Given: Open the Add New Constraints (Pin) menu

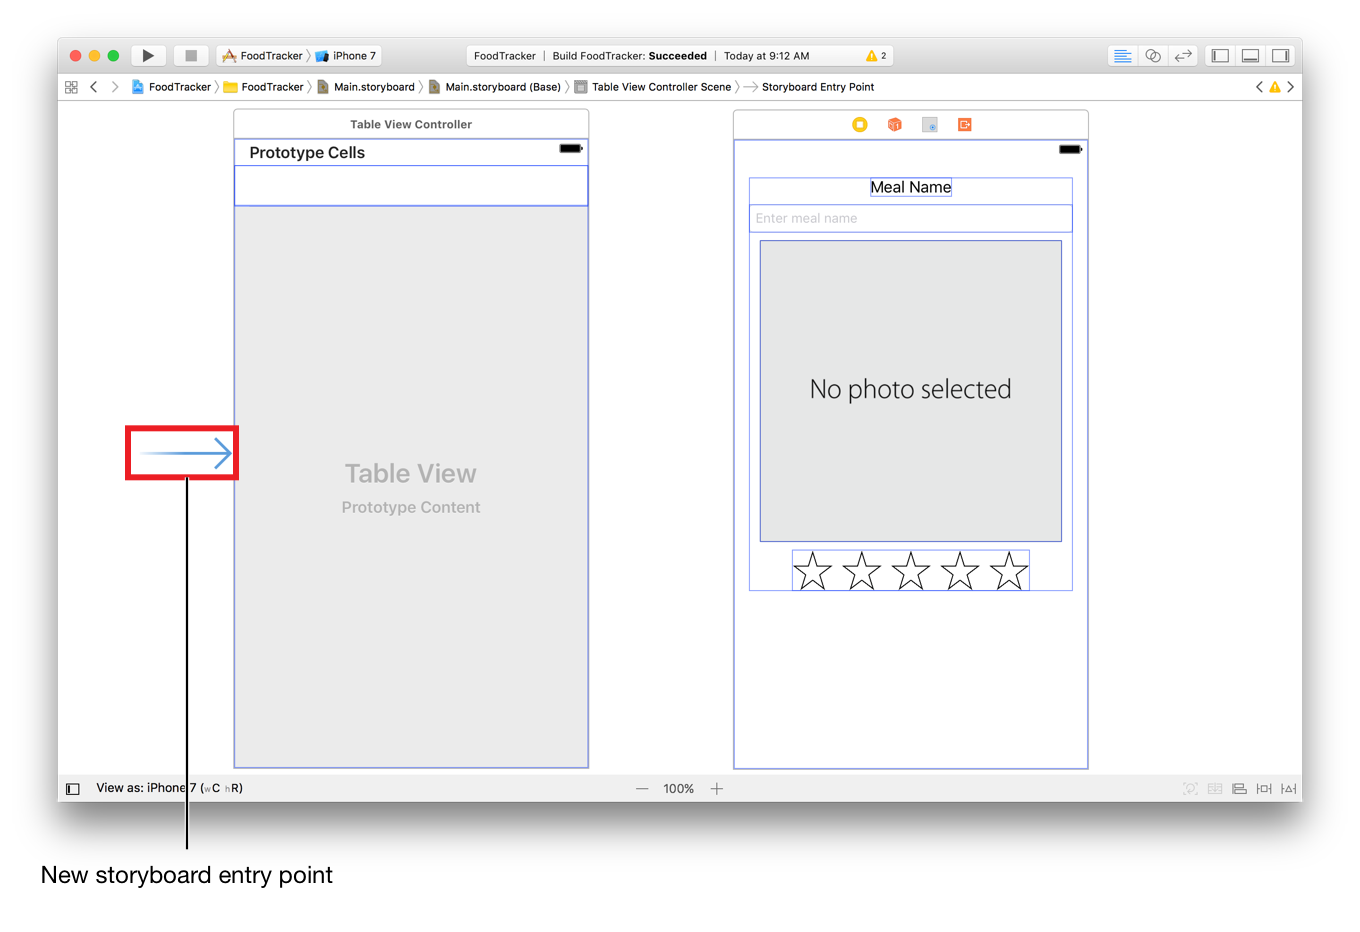Looking at the screenshot, I should [1264, 789].
